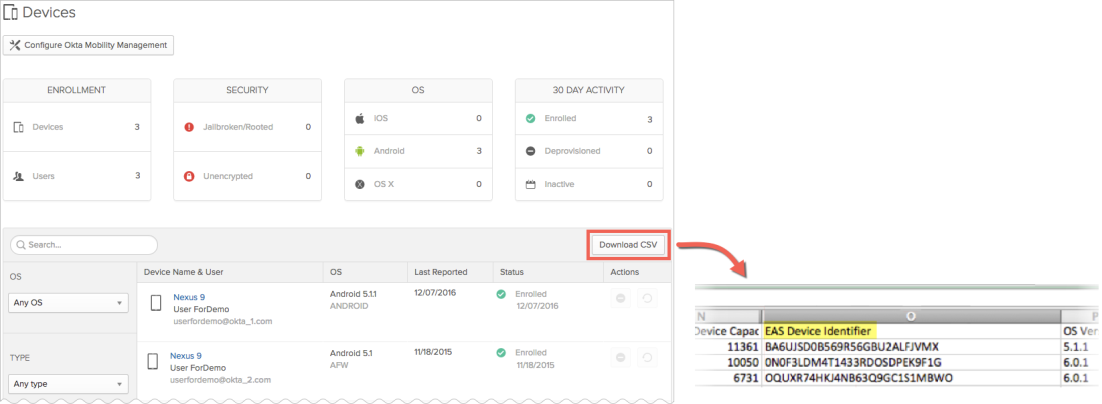The height and width of the screenshot is (404, 1102).
Task: Click the Jailbroken/Rooted warning icon
Action: pyautogui.click(x=189, y=127)
